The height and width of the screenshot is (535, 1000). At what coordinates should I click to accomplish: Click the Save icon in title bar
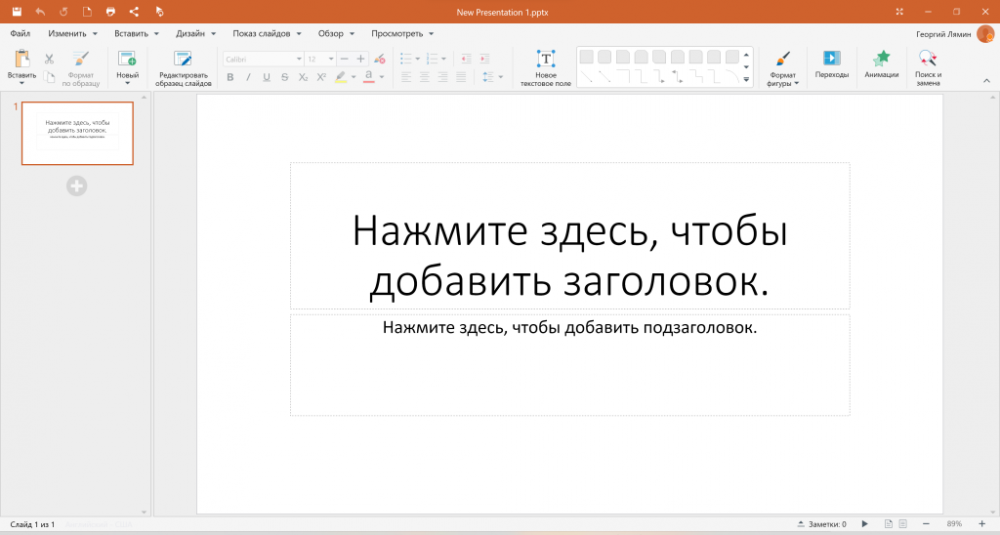pos(16,11)
